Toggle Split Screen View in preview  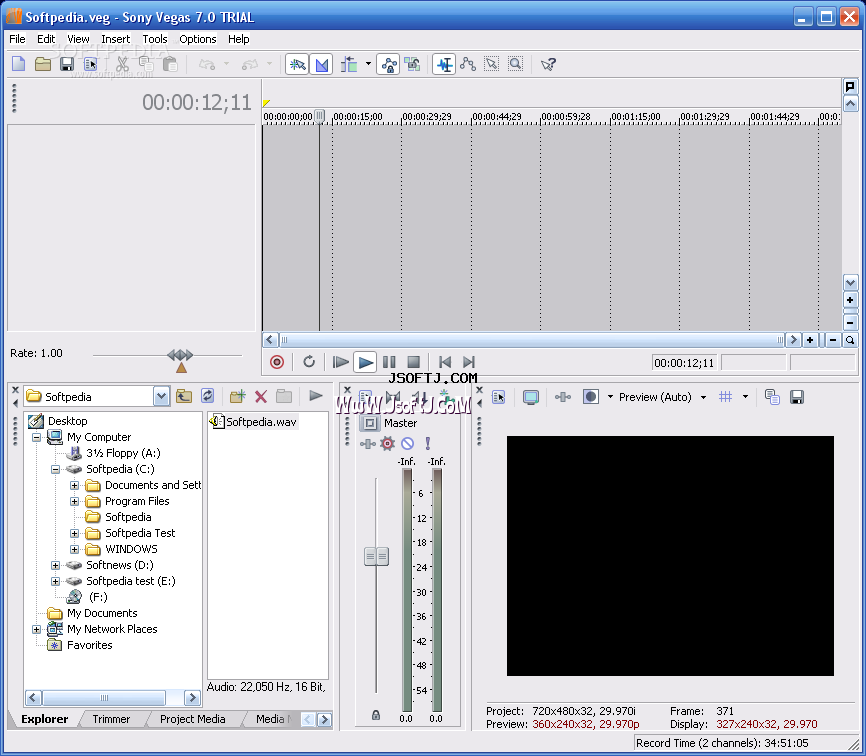click(x=591, y=396)
